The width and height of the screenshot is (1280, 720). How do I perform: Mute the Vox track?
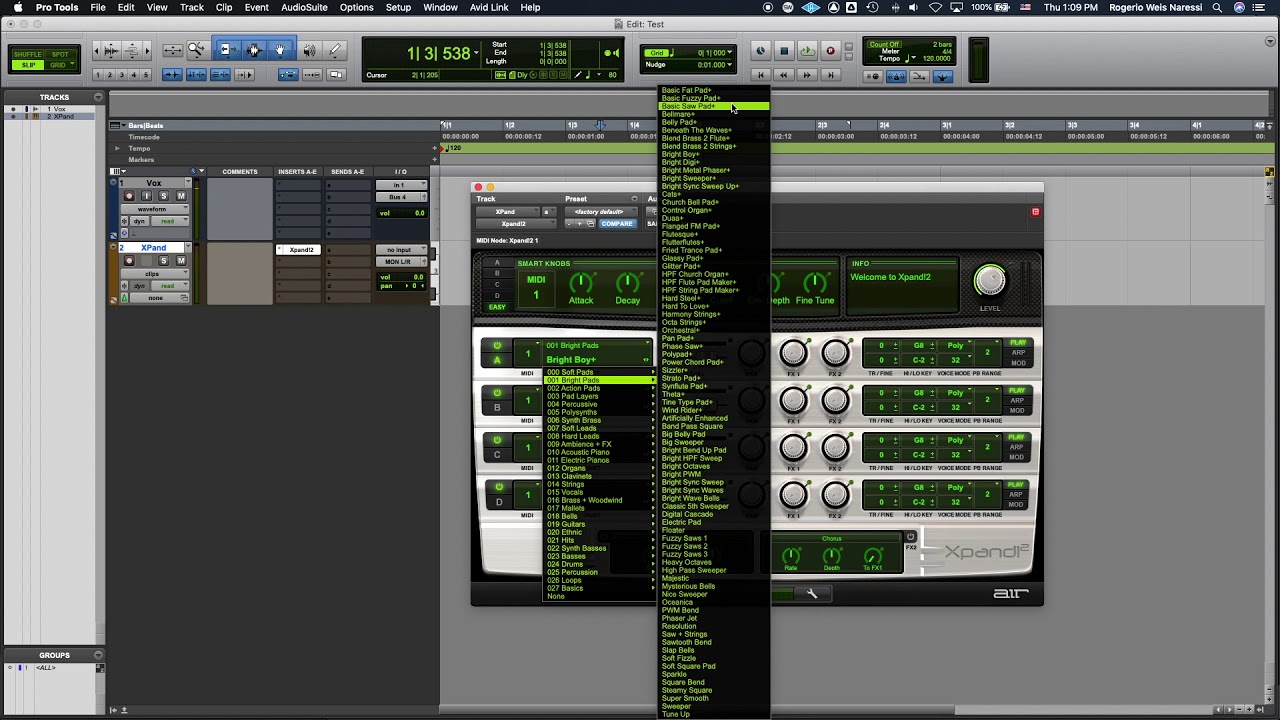coord(181,196)
